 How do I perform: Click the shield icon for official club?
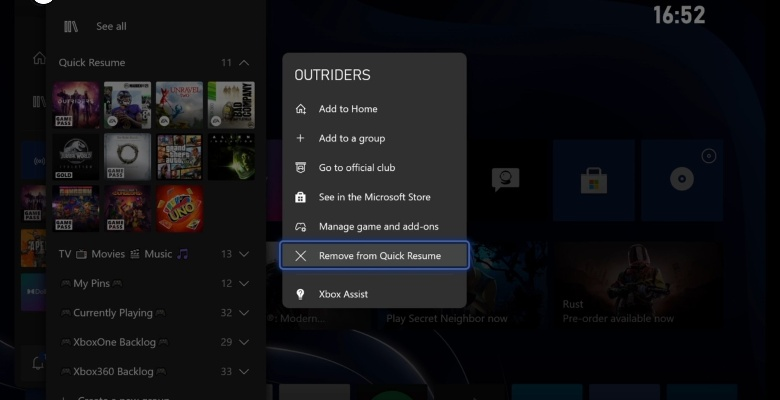click(x=301, y=168)
